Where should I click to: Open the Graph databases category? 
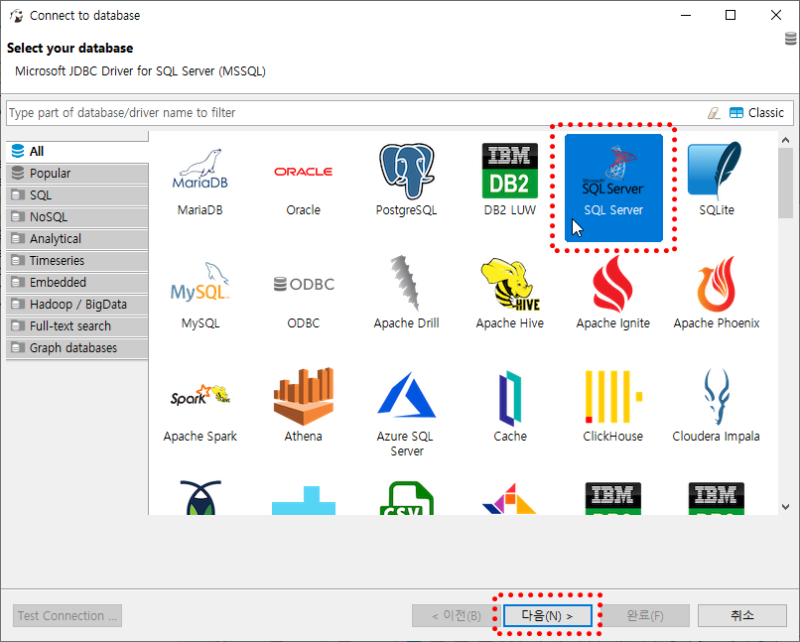point(77,348)
